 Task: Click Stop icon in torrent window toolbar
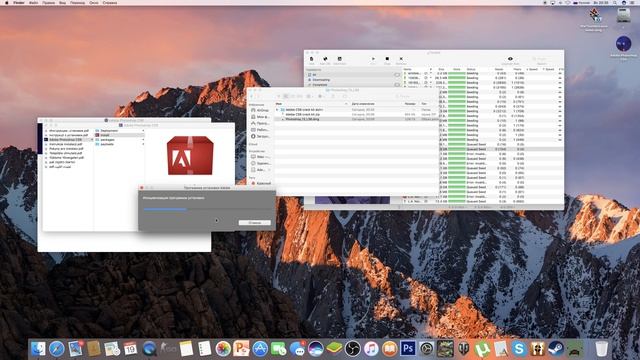(387, 60)
